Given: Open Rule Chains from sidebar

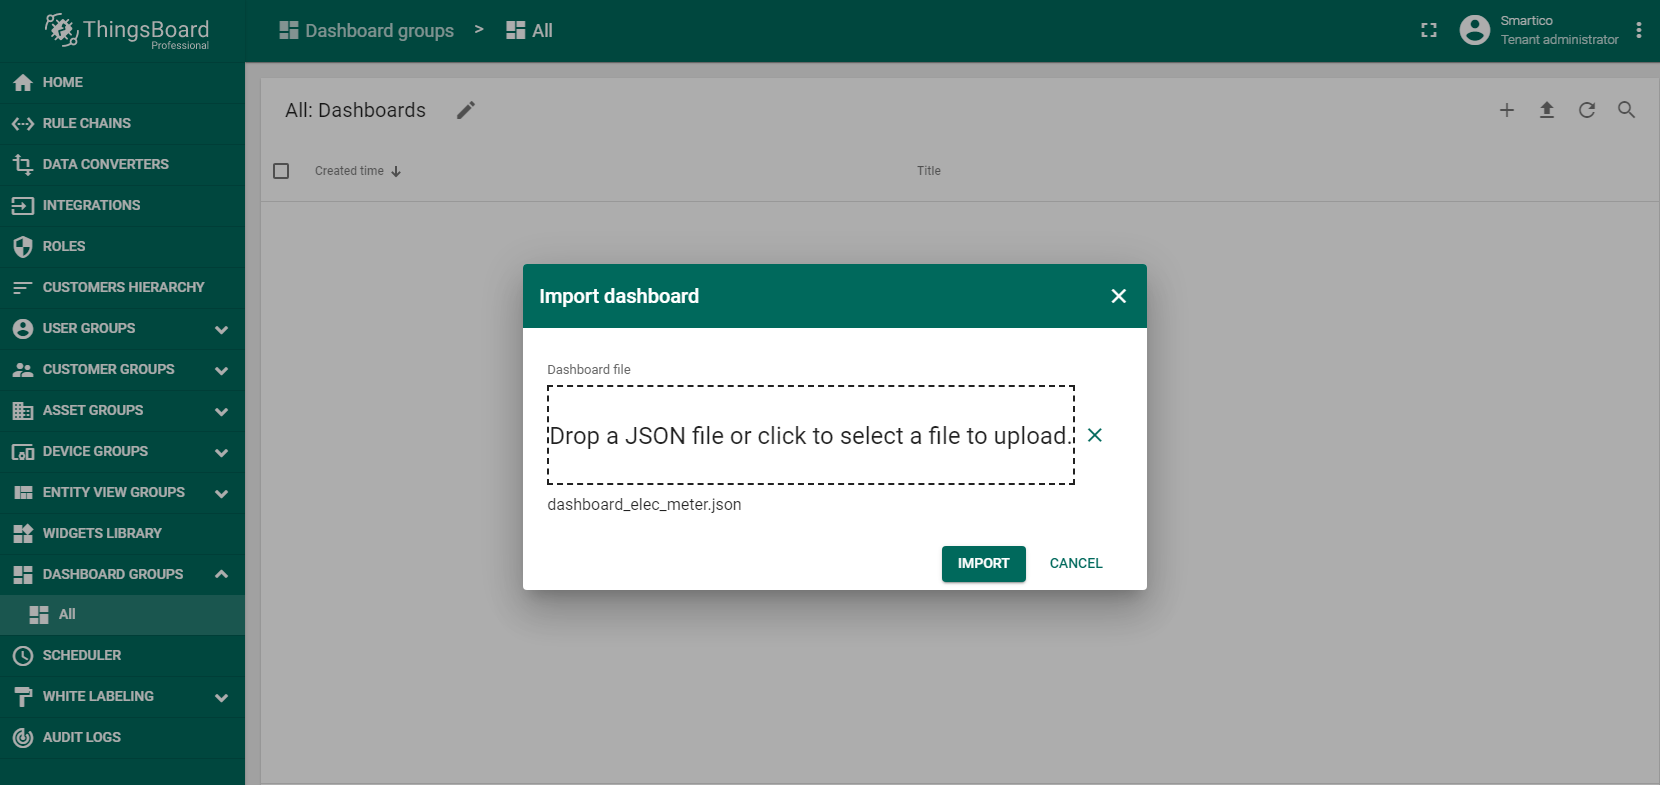Looking at the screenshot, I should [x=87, y=123].
